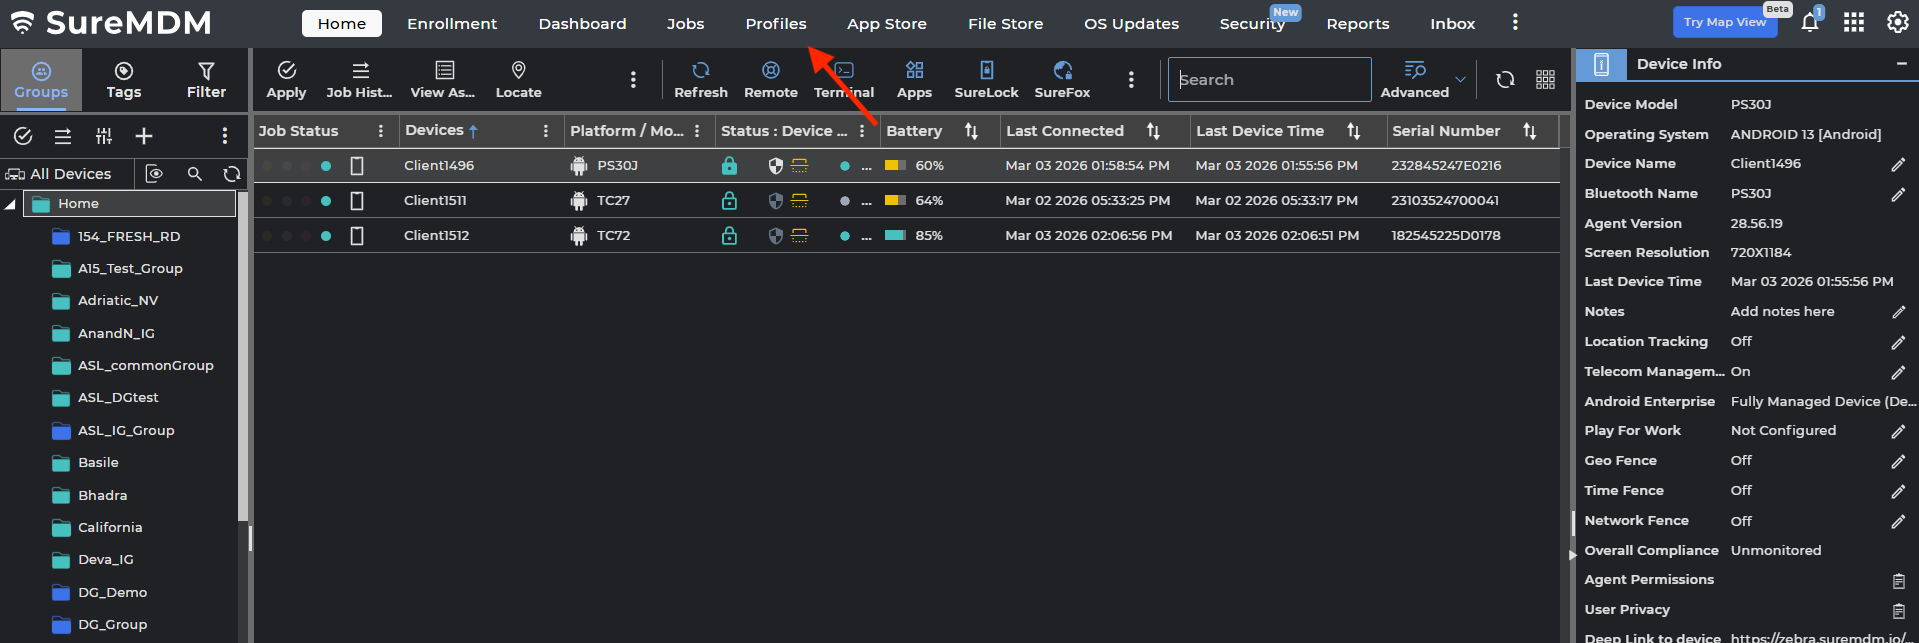Click the Try Map View button
The image size is (1919, 643).
[x=1725, y=22]
